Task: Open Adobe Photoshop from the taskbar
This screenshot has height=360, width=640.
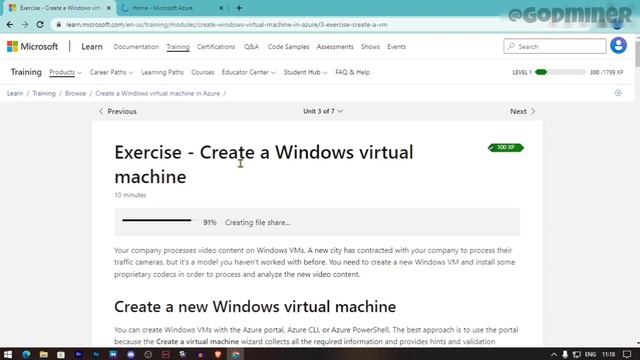Action: [x=96, y=354]
